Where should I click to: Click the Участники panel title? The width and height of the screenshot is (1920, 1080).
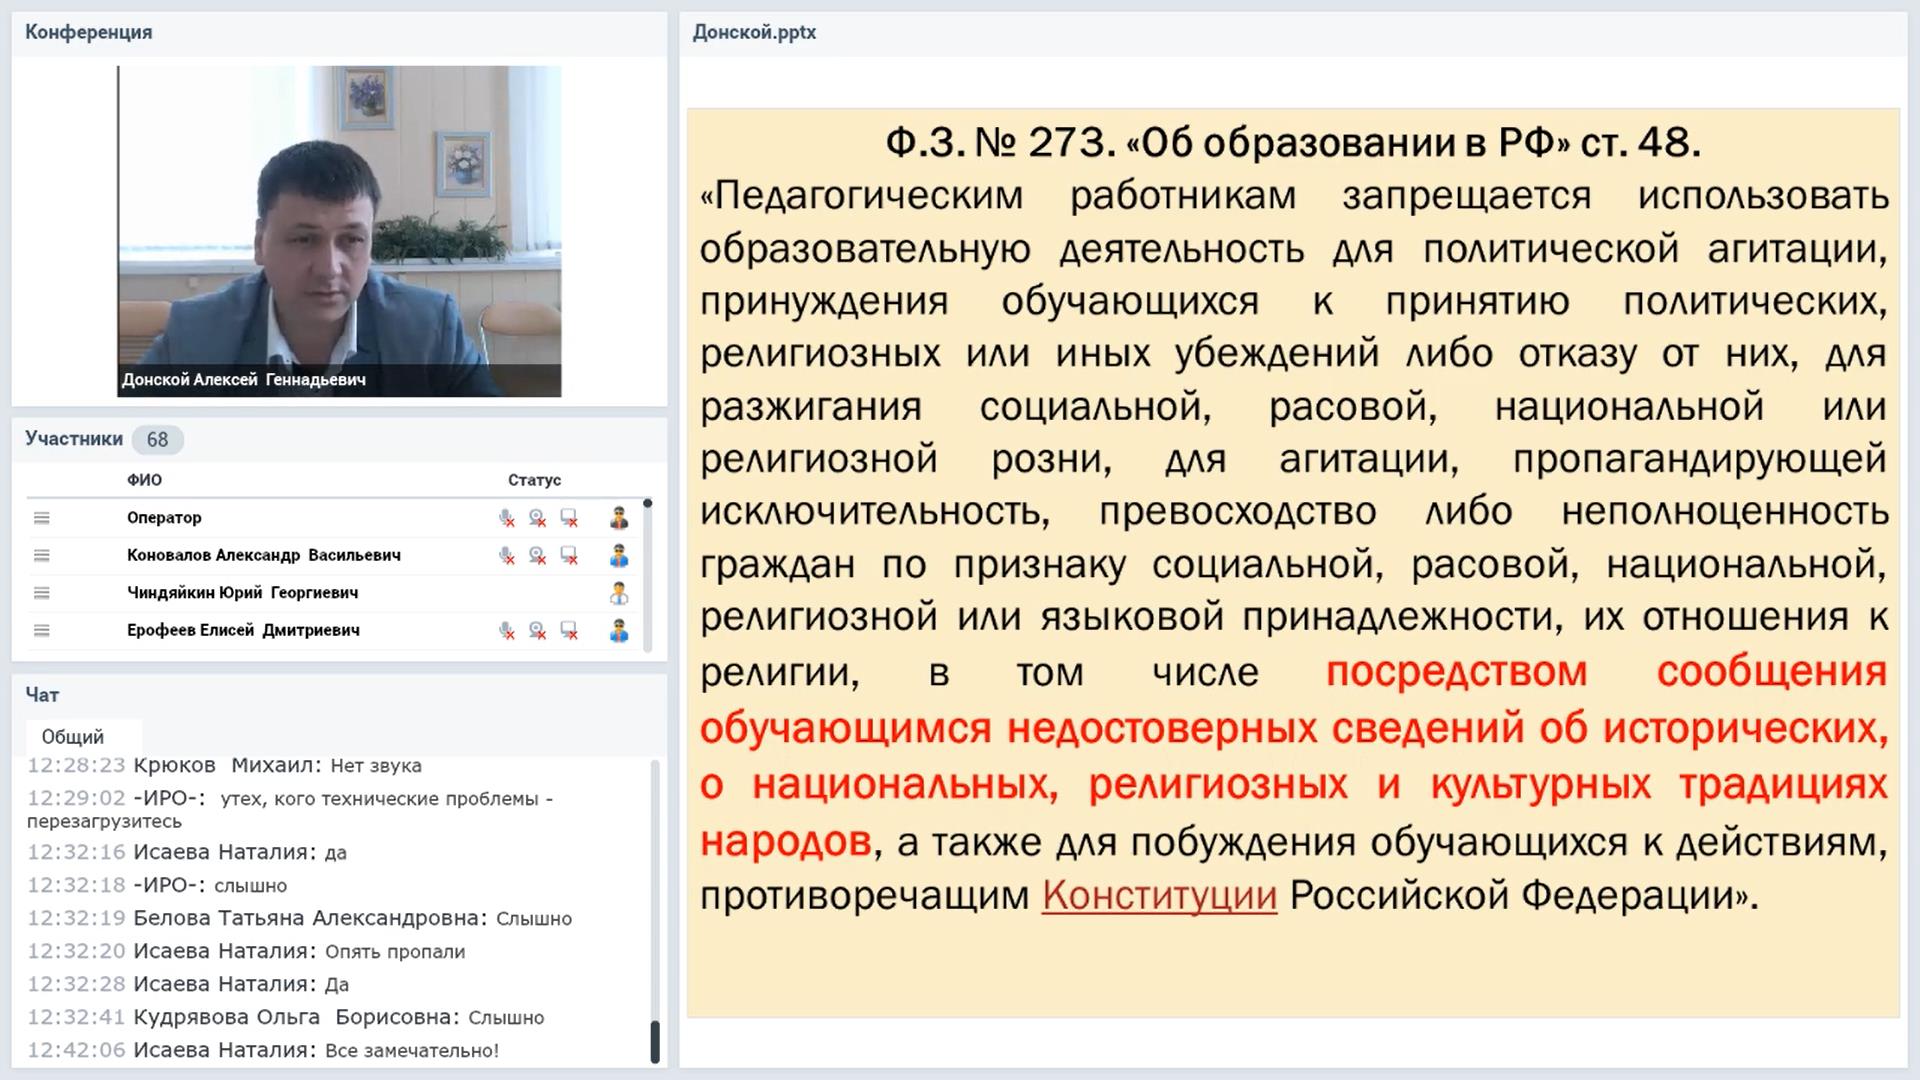(74, 439)
